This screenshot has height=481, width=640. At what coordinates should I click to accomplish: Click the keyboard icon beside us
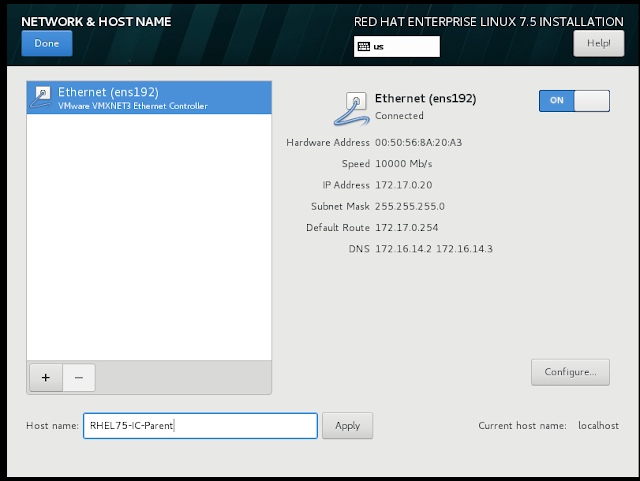coord(363,47)
